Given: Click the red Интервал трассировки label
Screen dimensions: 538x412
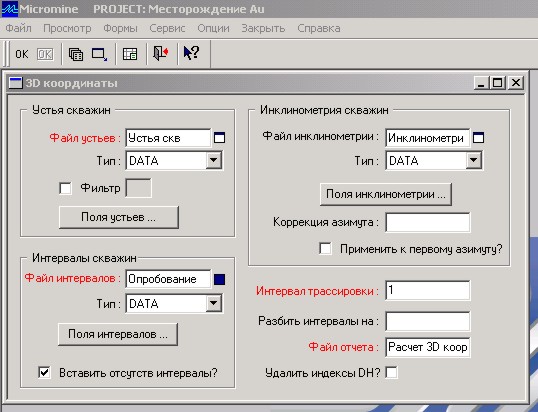Looking at the screenshot, I should pyautogui.click(x=317, y=291).
